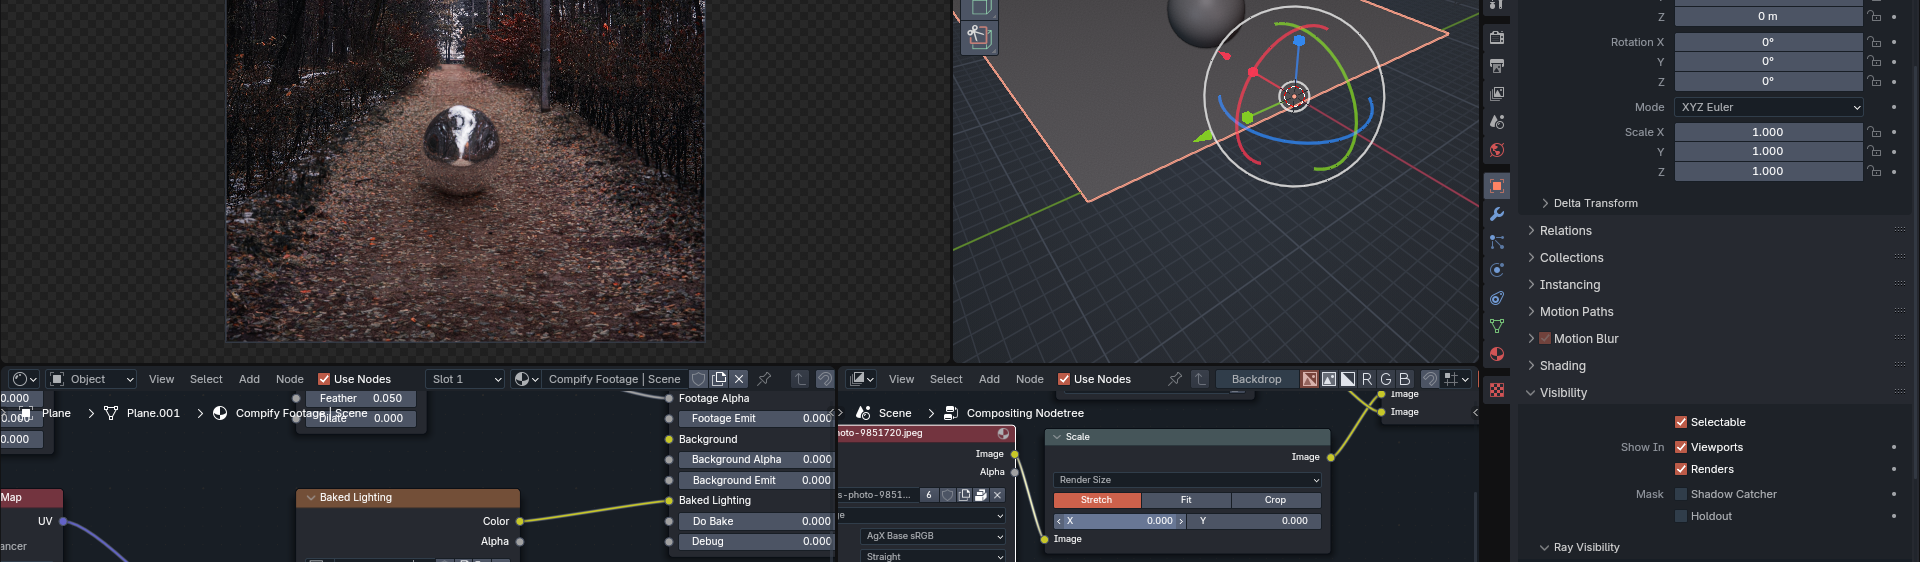Show color and alpha backdrop channel
The image size is (1920, 562).
[x=1309, y=379]
